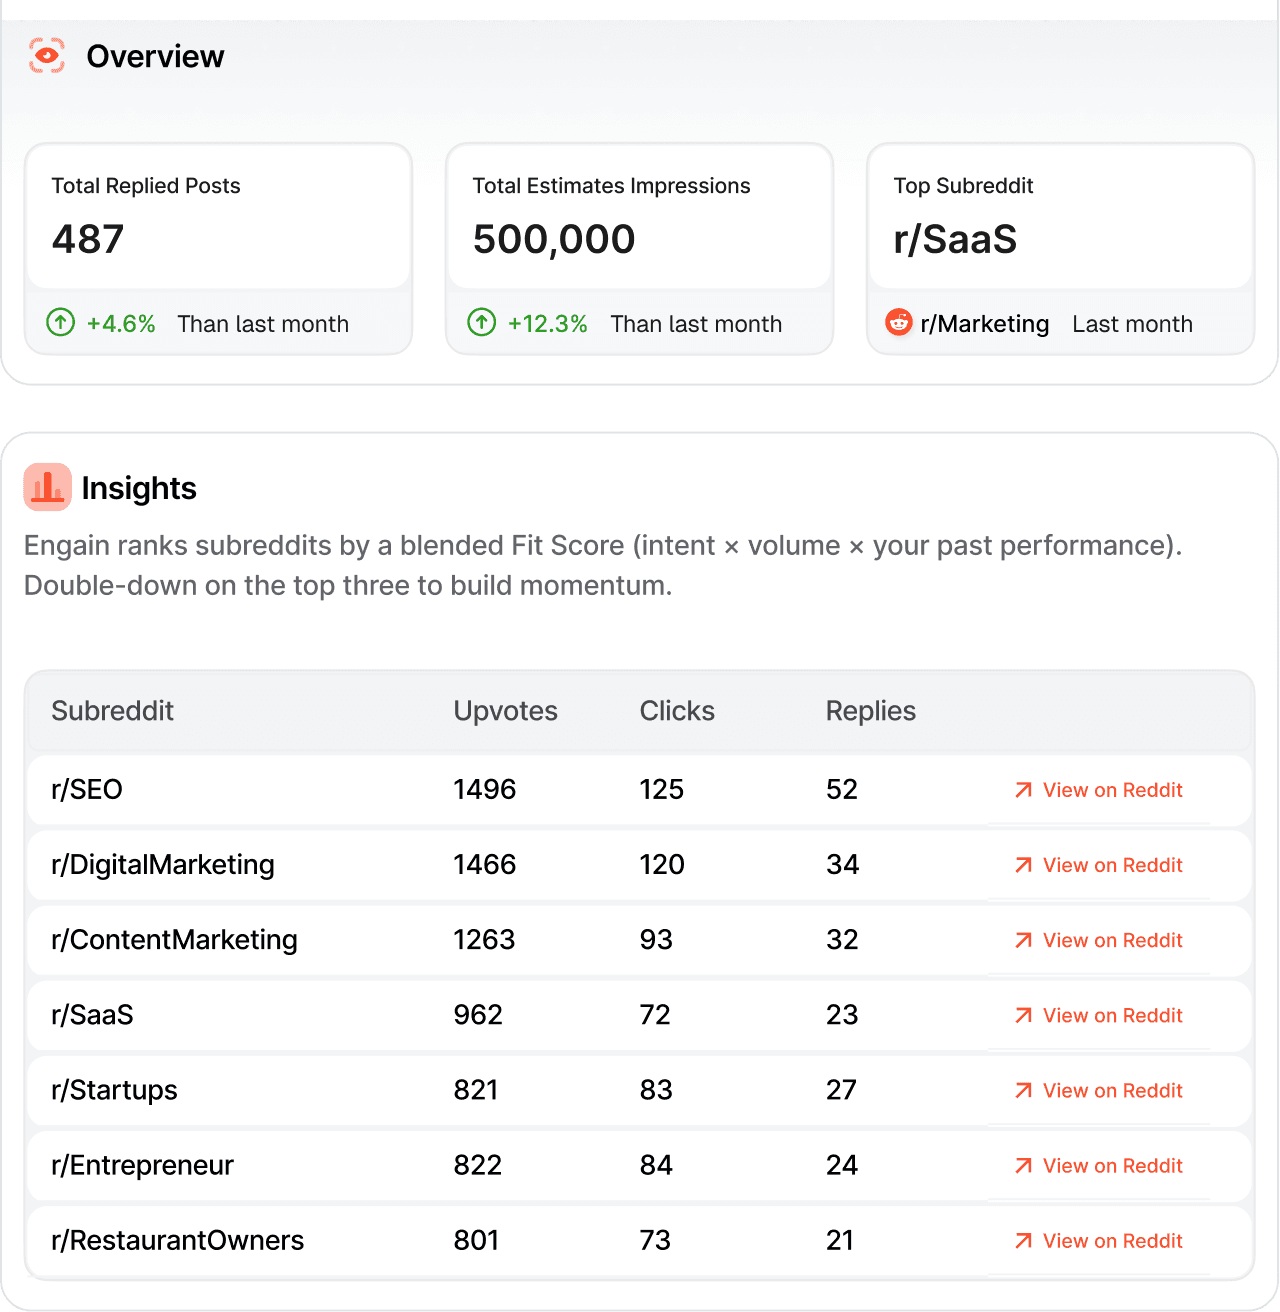
Task: Click the Overview eye icon
Action: [x=46, y=56]
